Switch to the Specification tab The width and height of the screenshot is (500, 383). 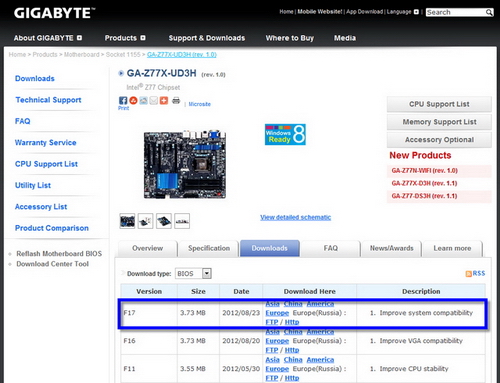pyautogui.click(x=209, y=248)
